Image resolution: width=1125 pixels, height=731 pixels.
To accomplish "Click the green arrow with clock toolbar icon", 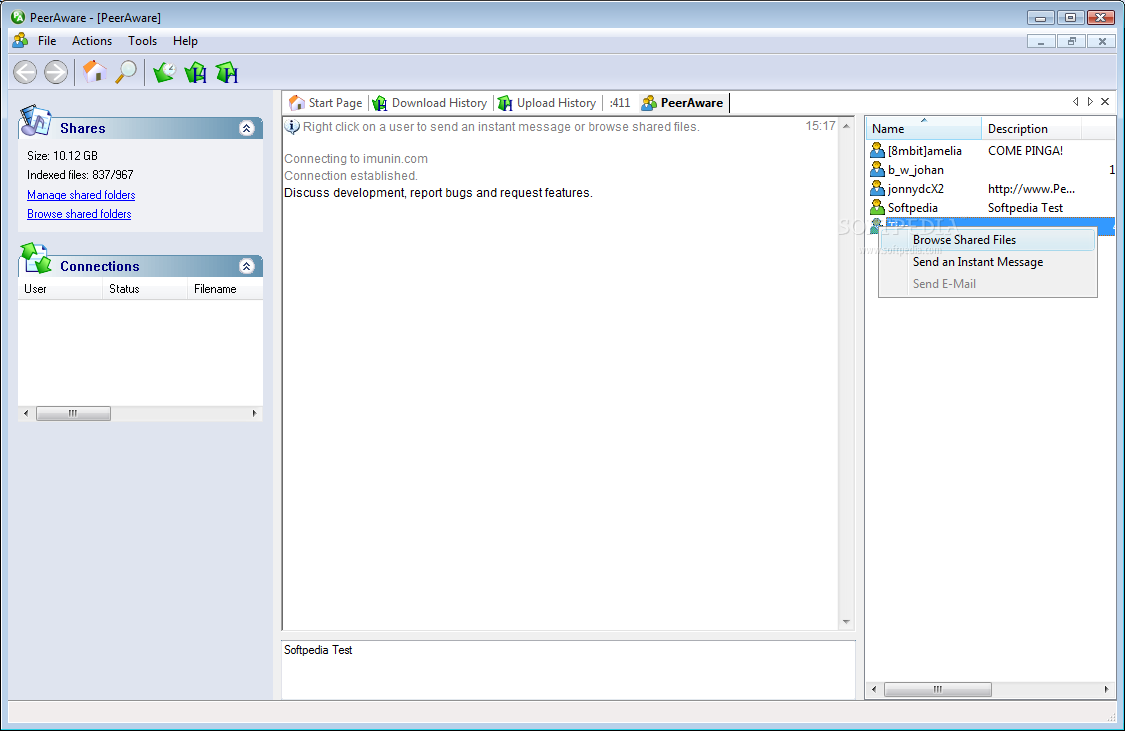I will [x=164, y=72].
